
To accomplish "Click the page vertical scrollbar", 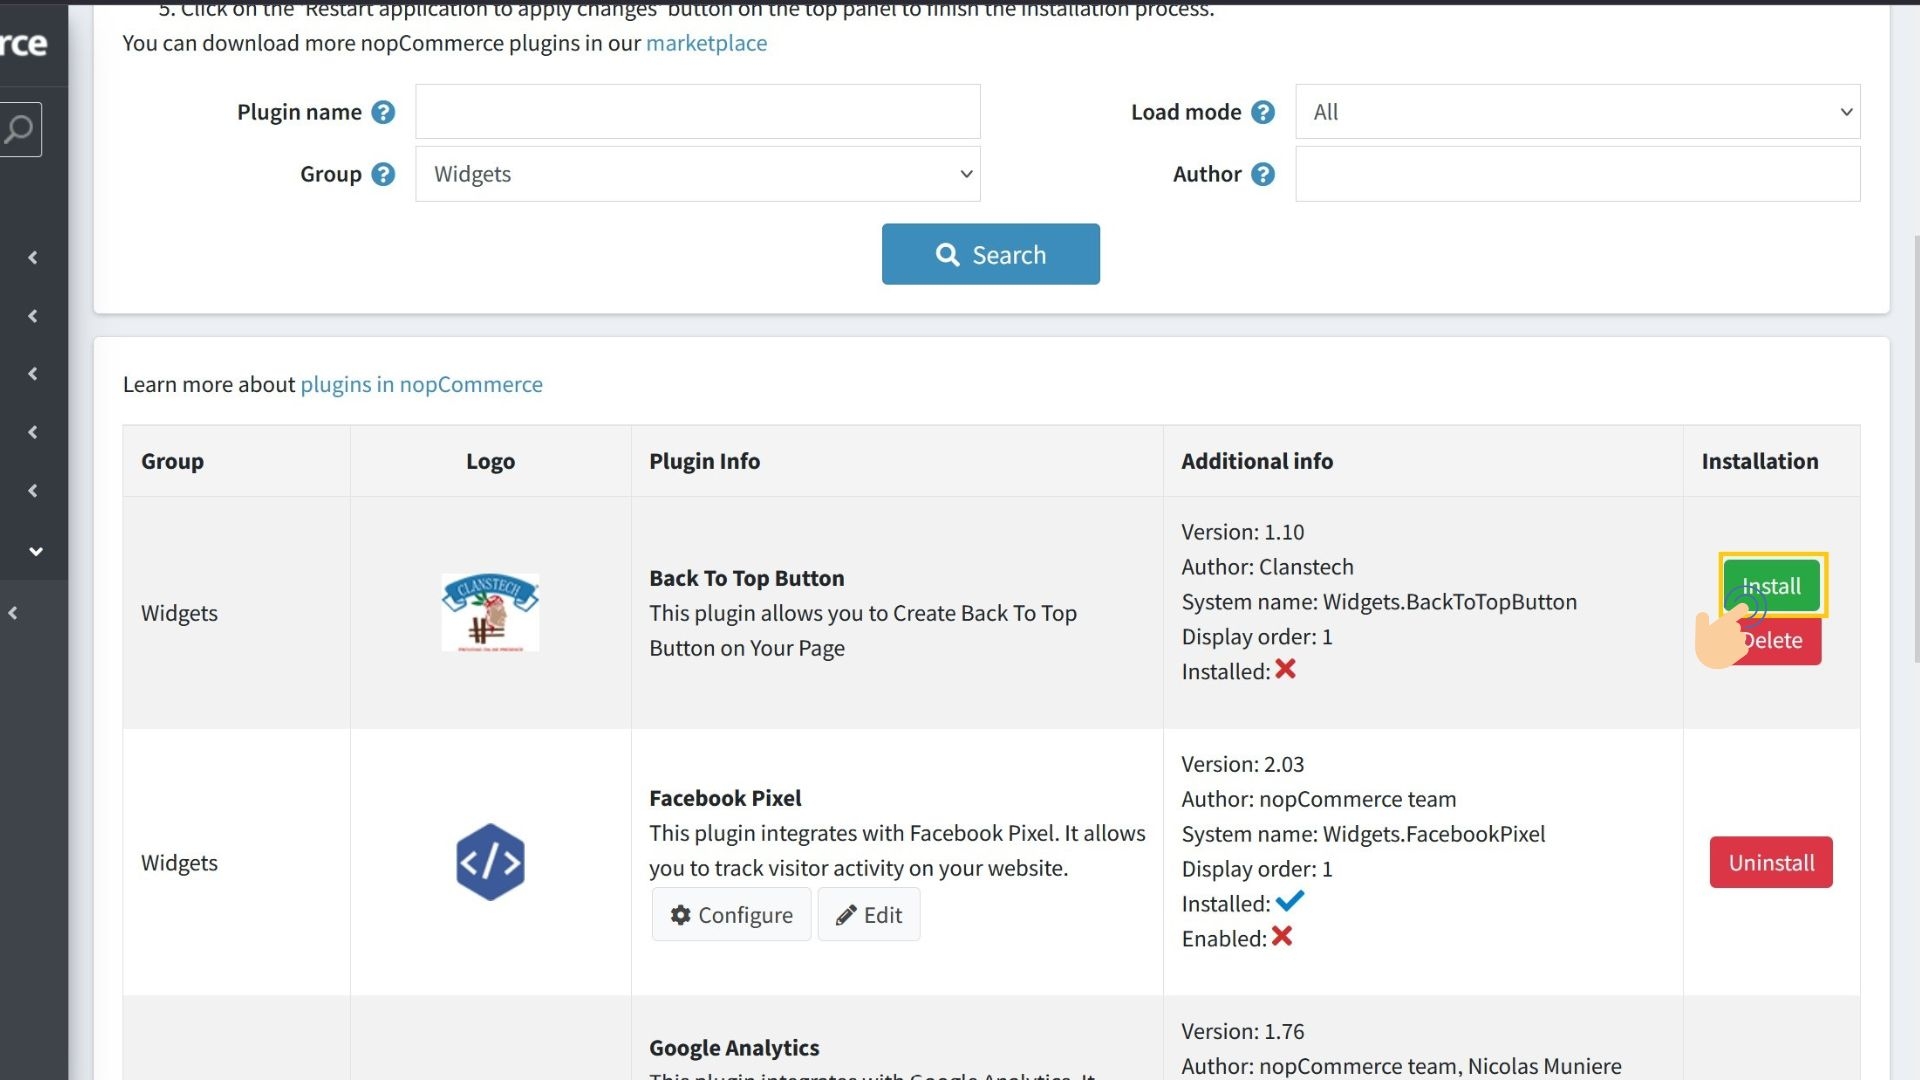I will (x=1915, y=448).
